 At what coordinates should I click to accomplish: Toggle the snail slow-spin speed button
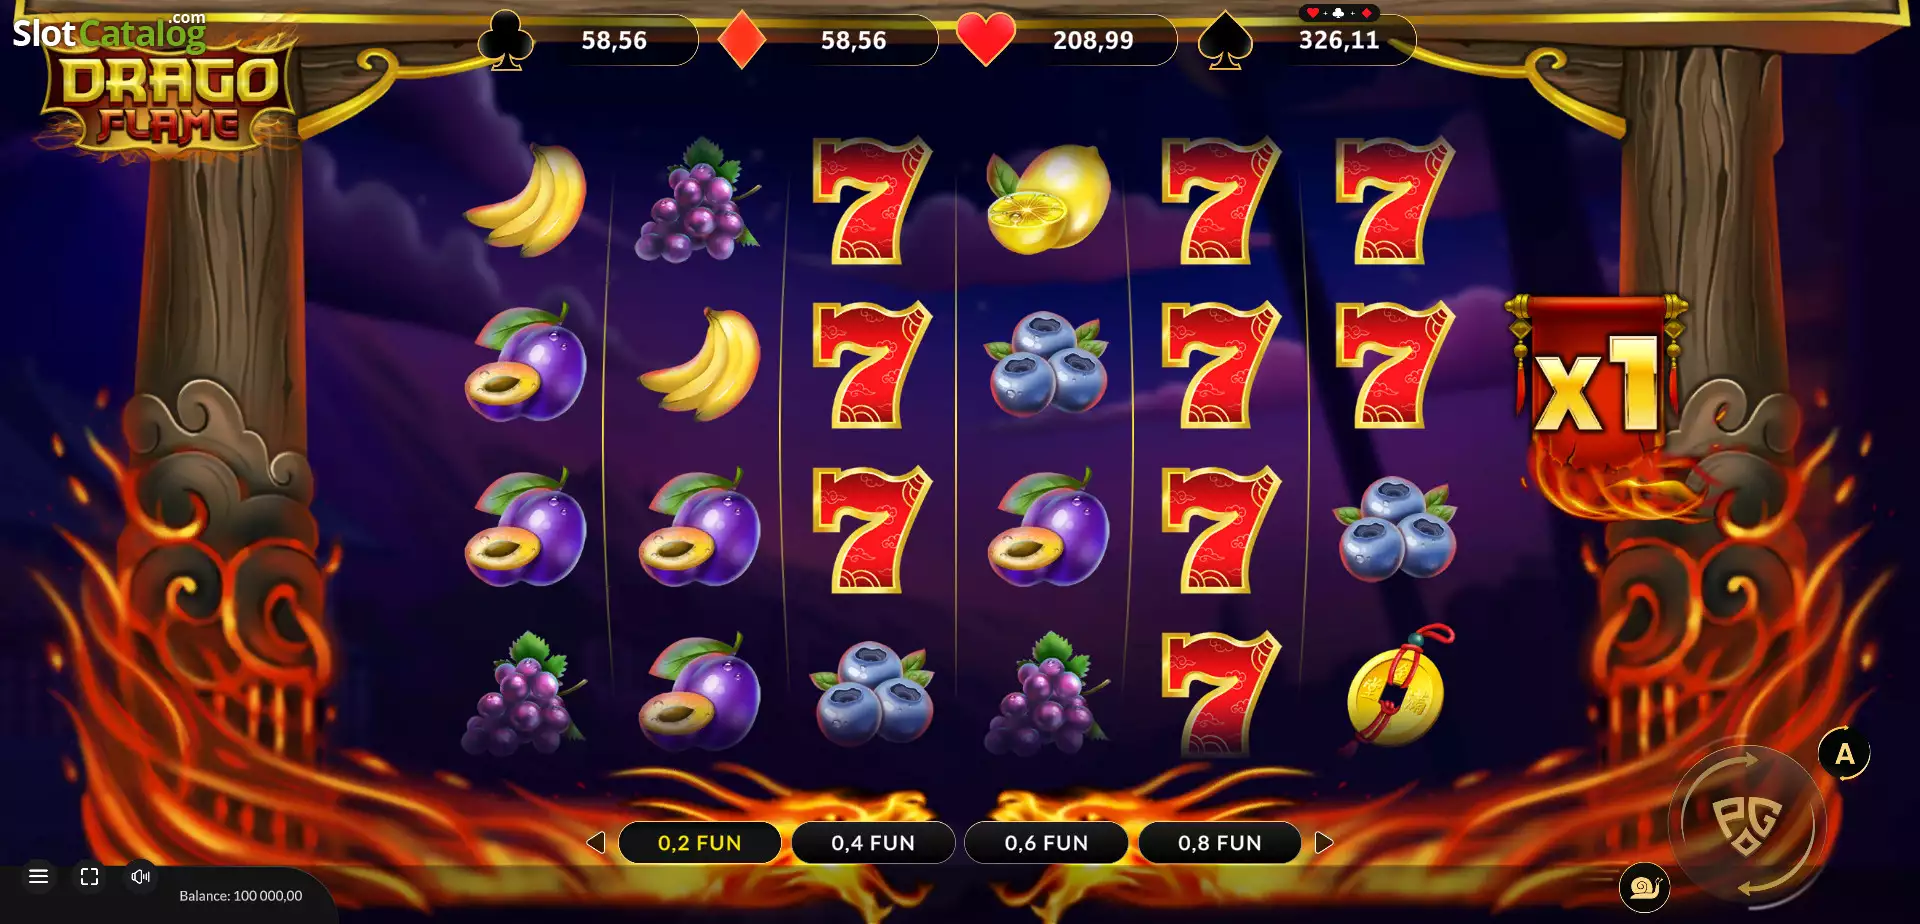coord(1645,887)
